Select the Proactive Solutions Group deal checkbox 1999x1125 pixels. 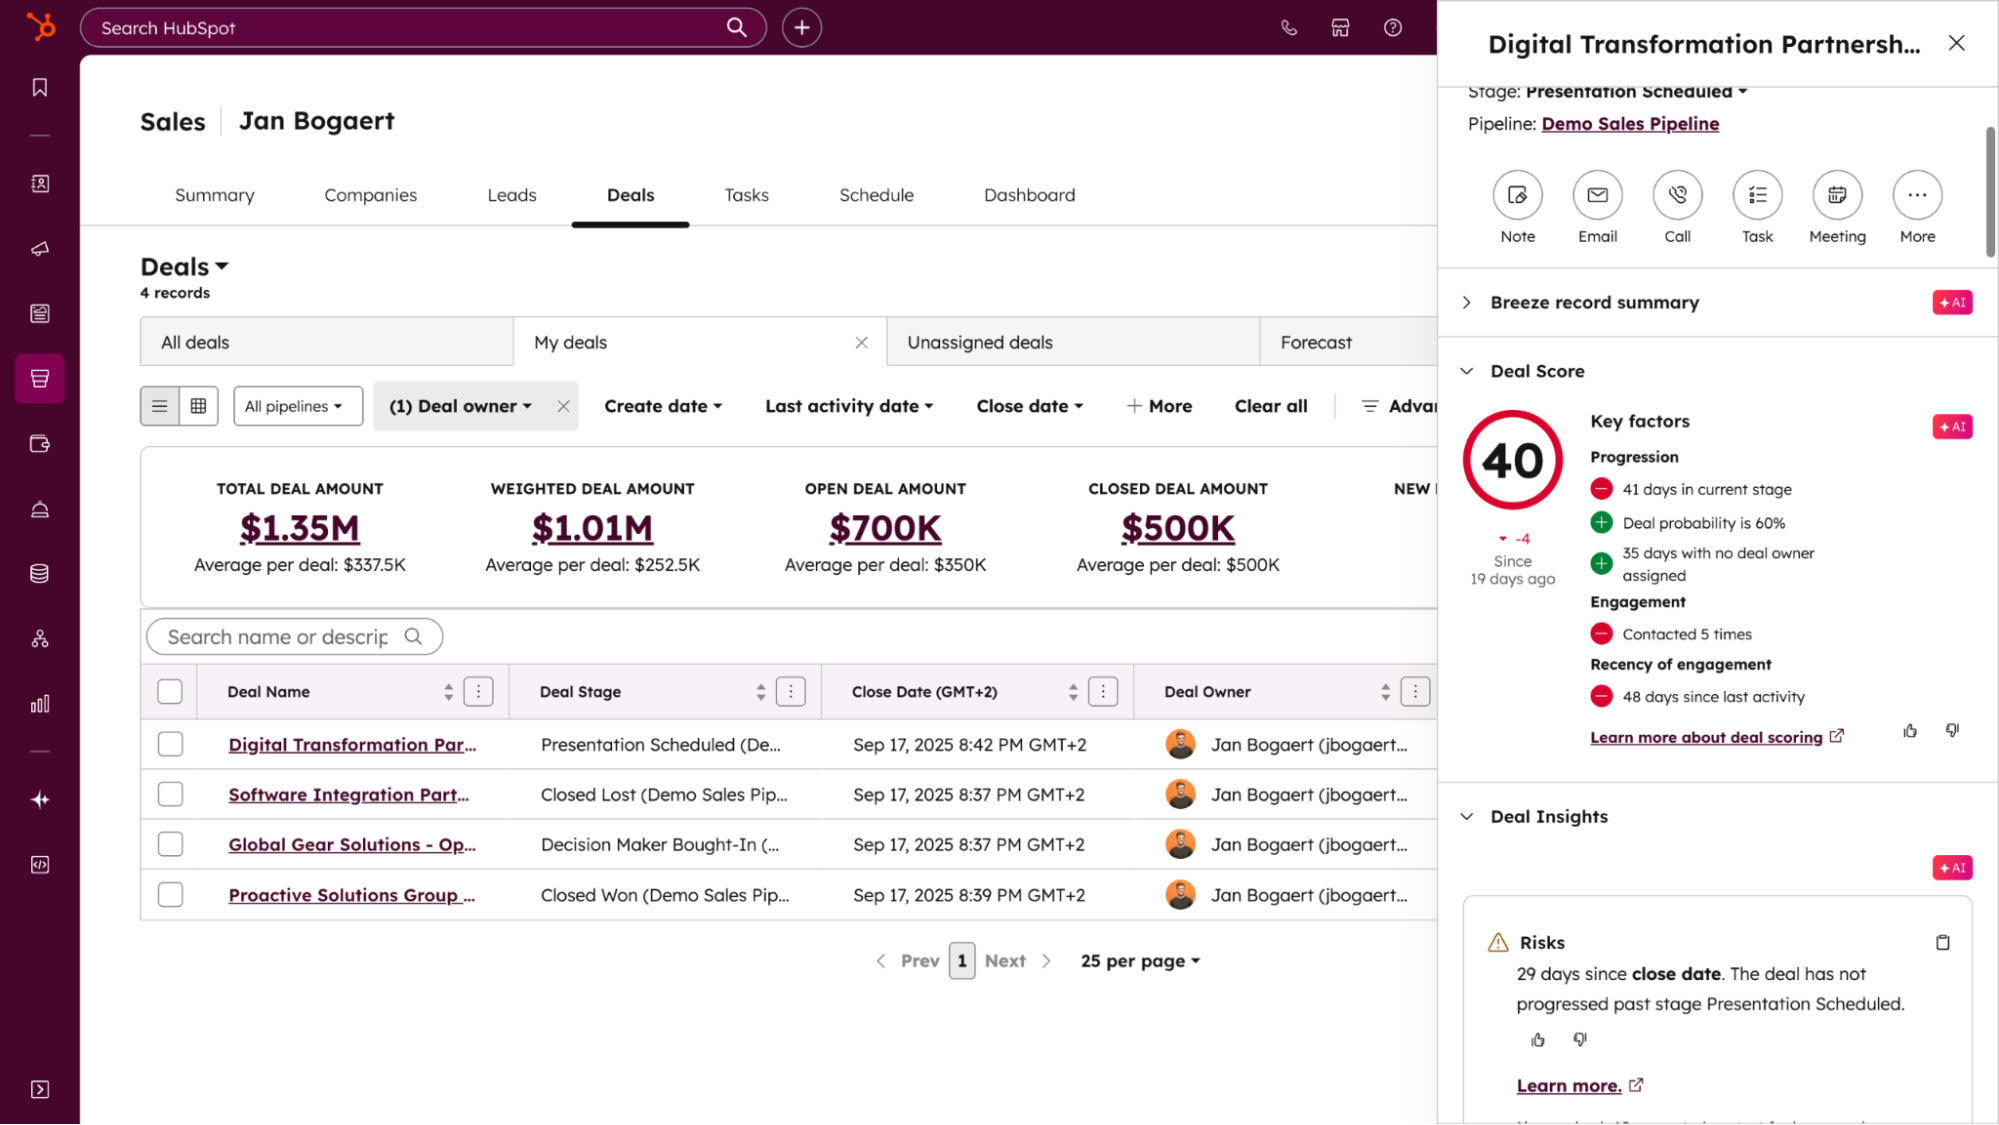click(170, 895)
